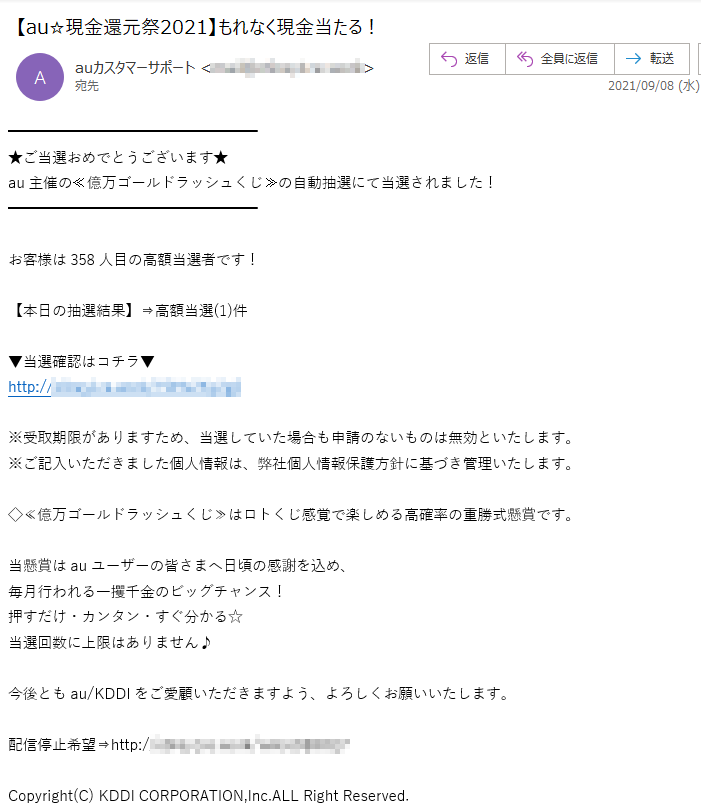Image resolution: width=701 pixels, height=812 pixels.
Task: Click the cut-off button right of 転送
Action: click(x=699, y=59)
